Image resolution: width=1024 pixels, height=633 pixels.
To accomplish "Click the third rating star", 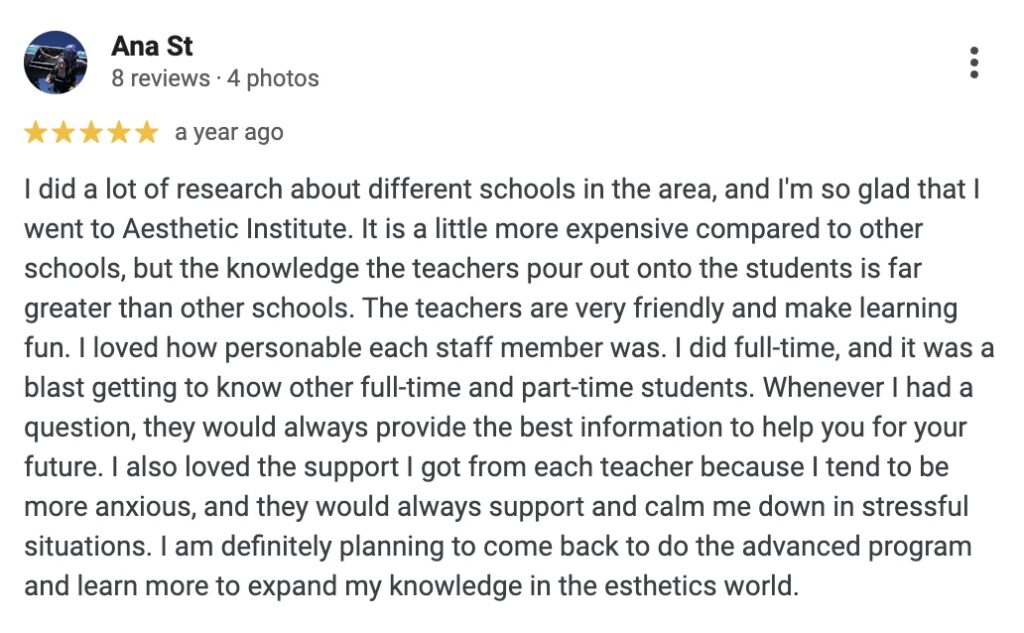I will (x=91, y=133).
